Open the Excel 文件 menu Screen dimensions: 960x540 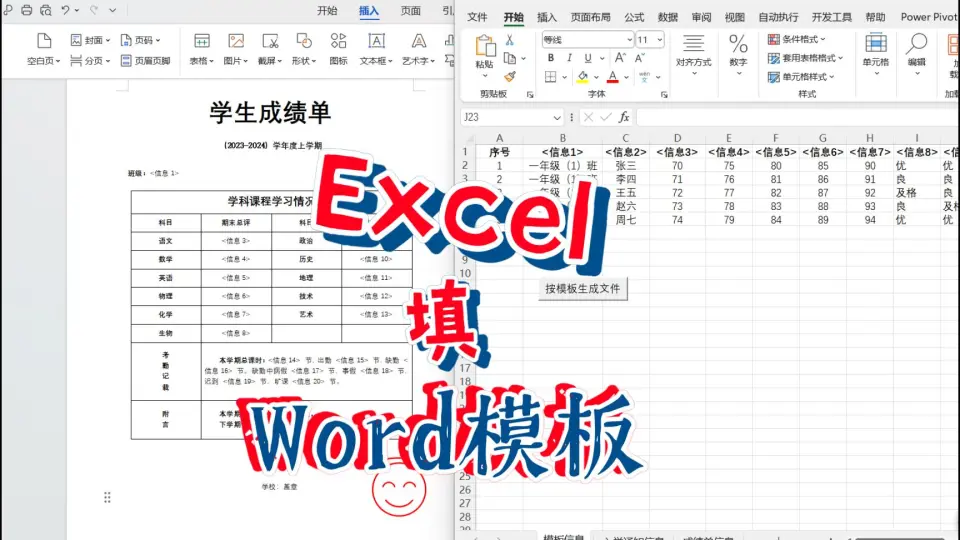(477, 17)
